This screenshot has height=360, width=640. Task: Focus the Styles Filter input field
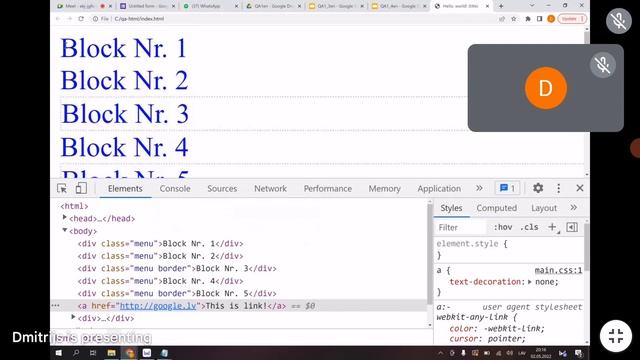(461, 227)
